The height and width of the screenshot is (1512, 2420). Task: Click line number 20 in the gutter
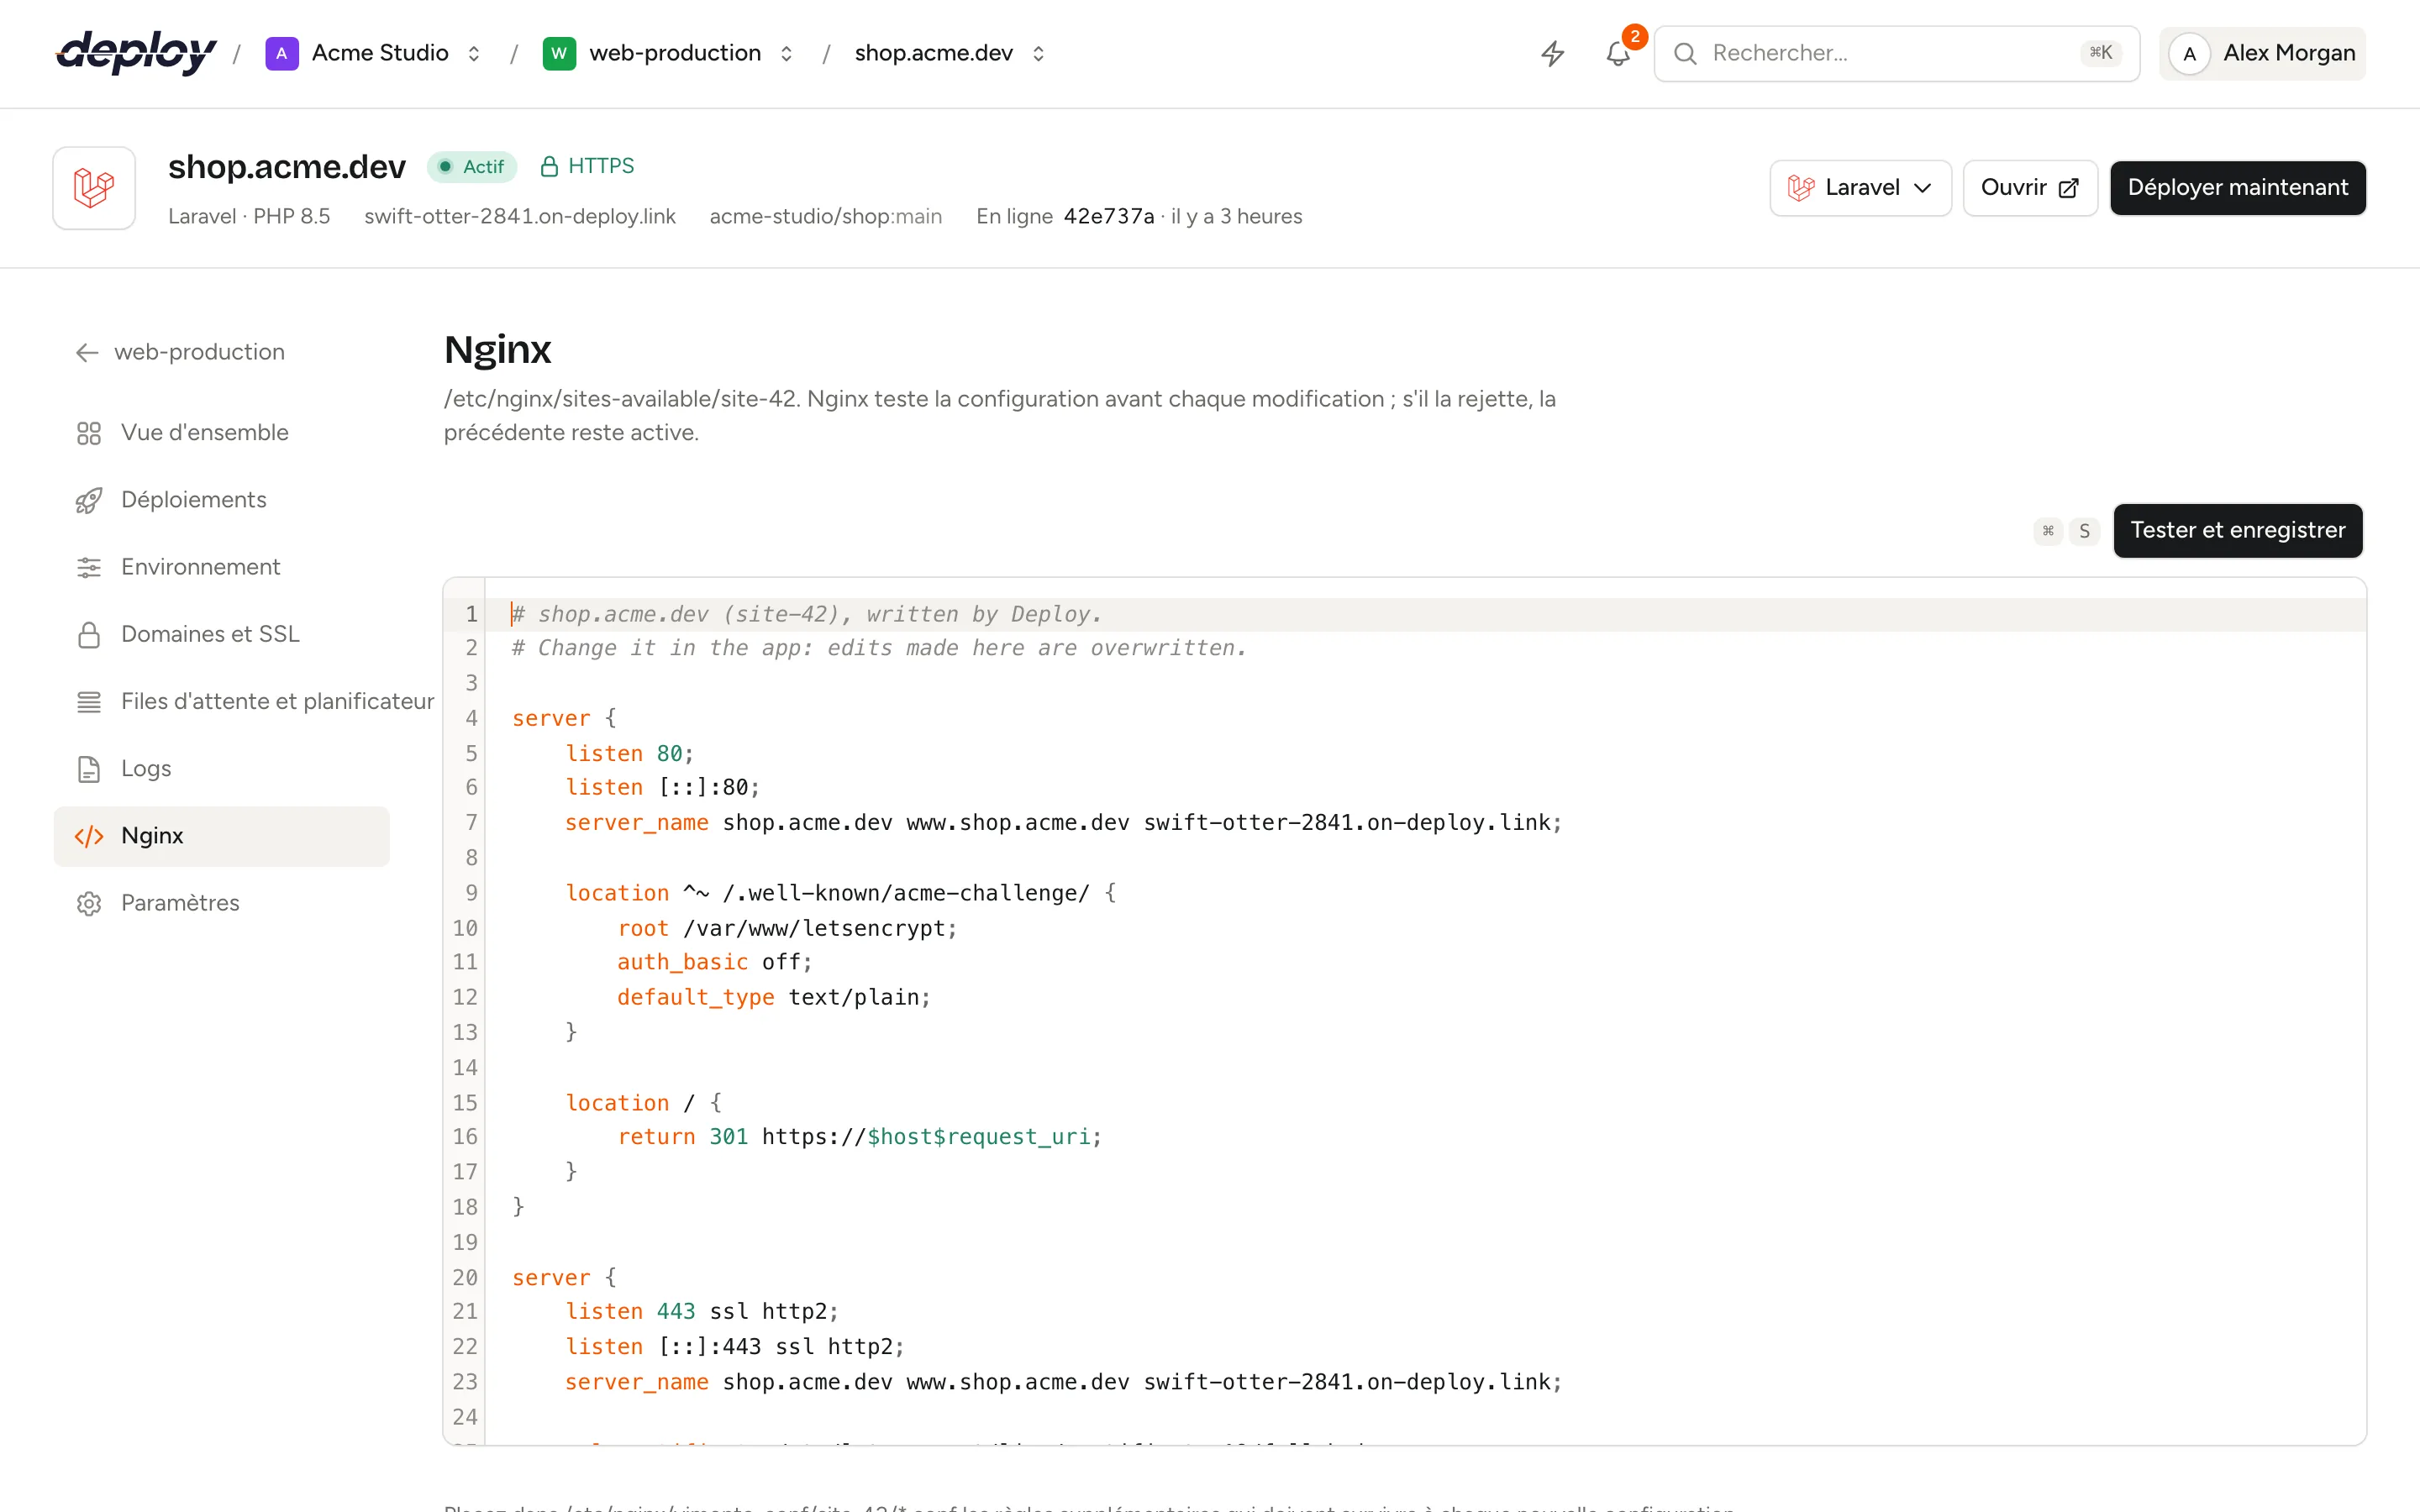coord(465,1277)
